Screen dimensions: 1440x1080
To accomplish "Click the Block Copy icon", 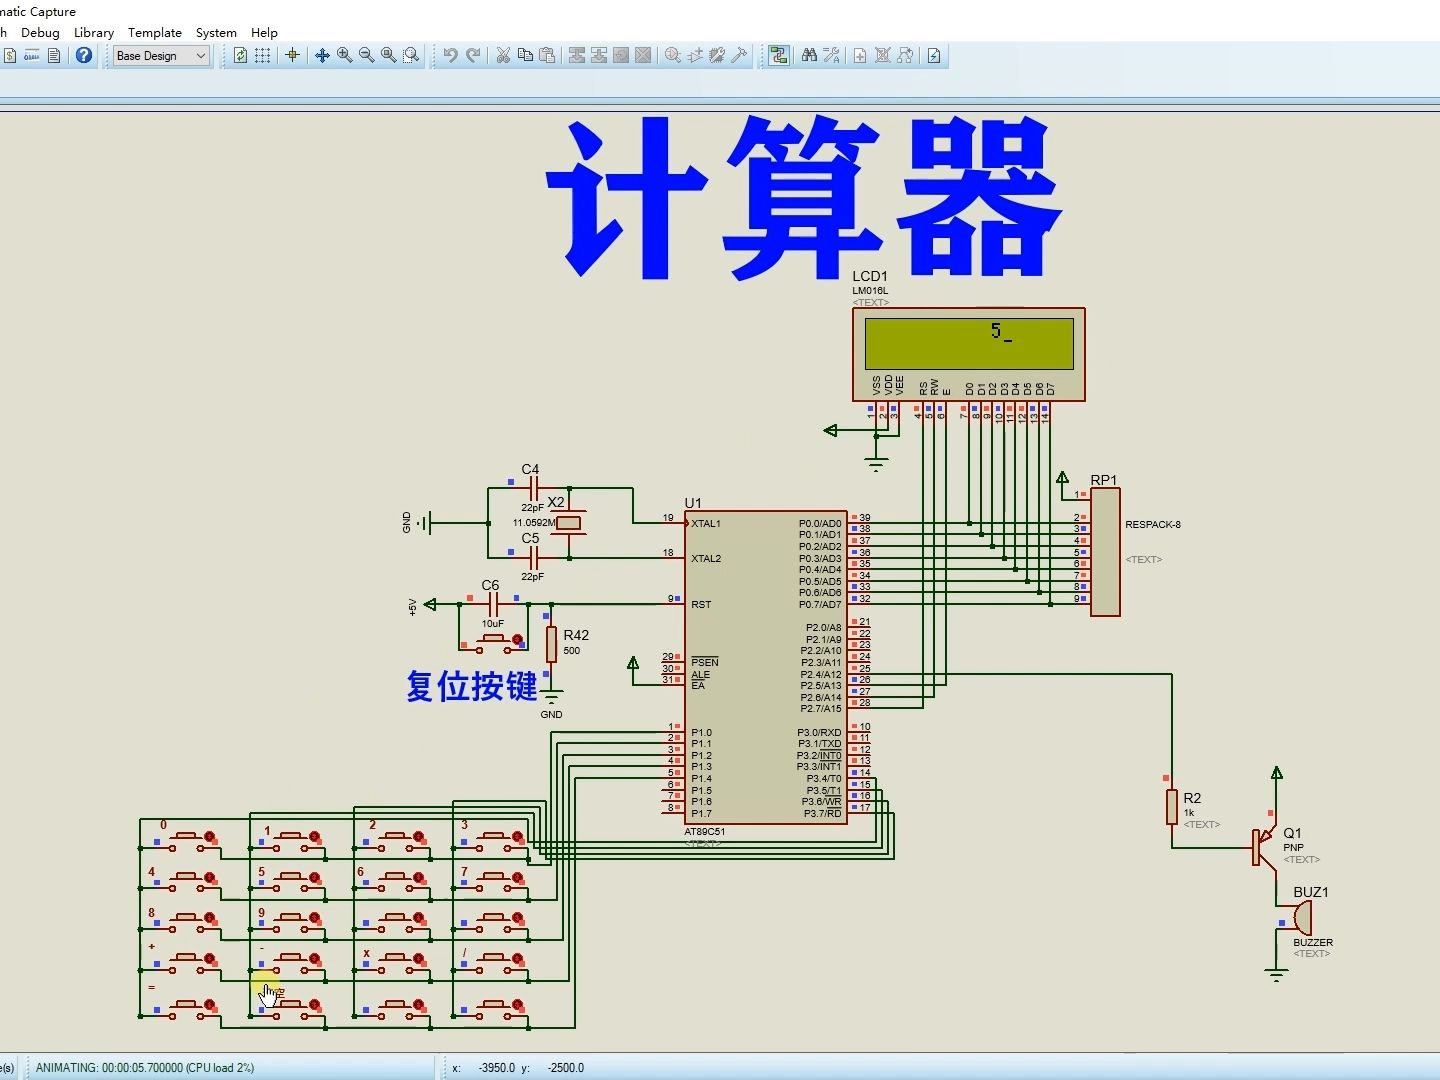I will click(577, 55).
